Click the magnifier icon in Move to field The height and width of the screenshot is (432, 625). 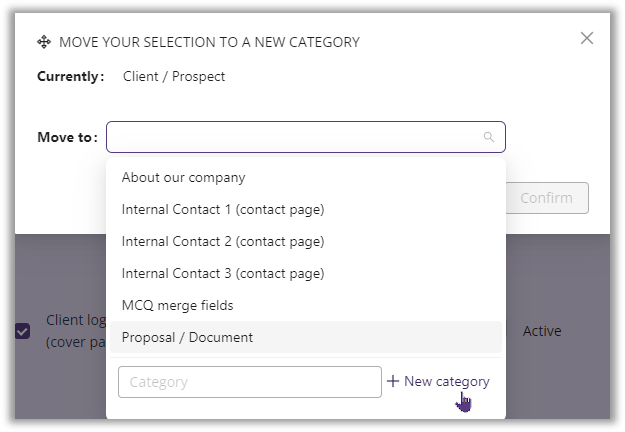click(489, 138)
